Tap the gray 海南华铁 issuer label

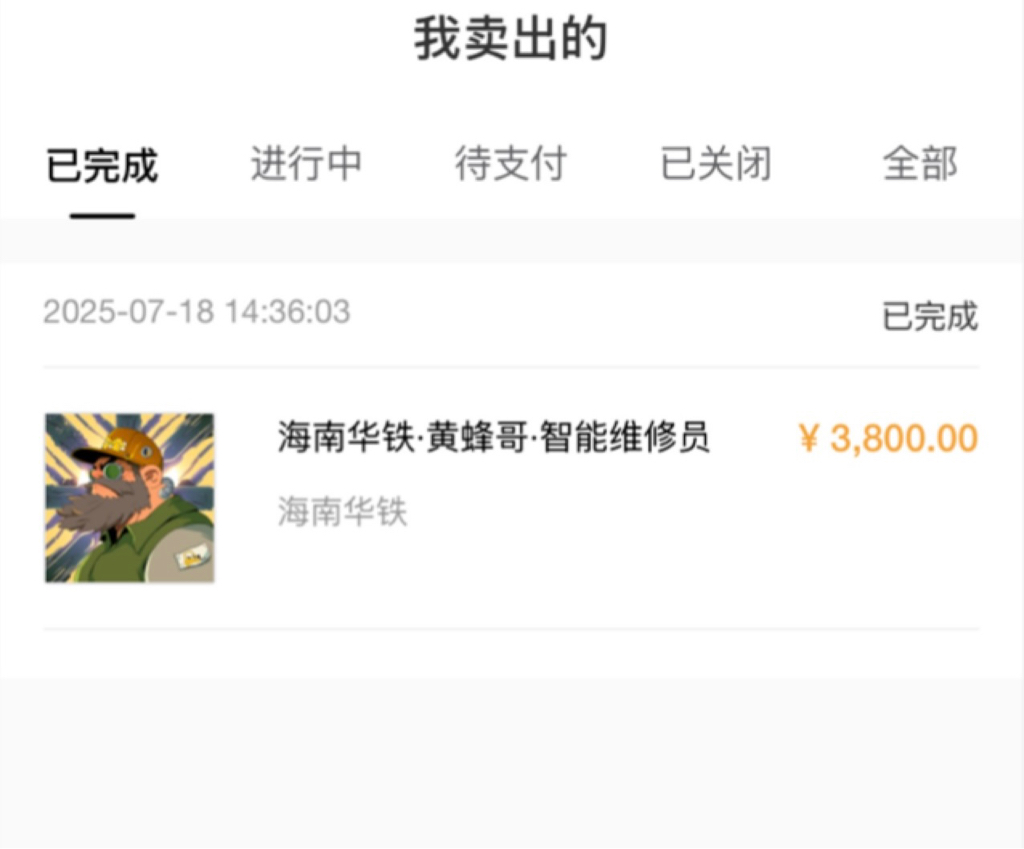(342, 511)
